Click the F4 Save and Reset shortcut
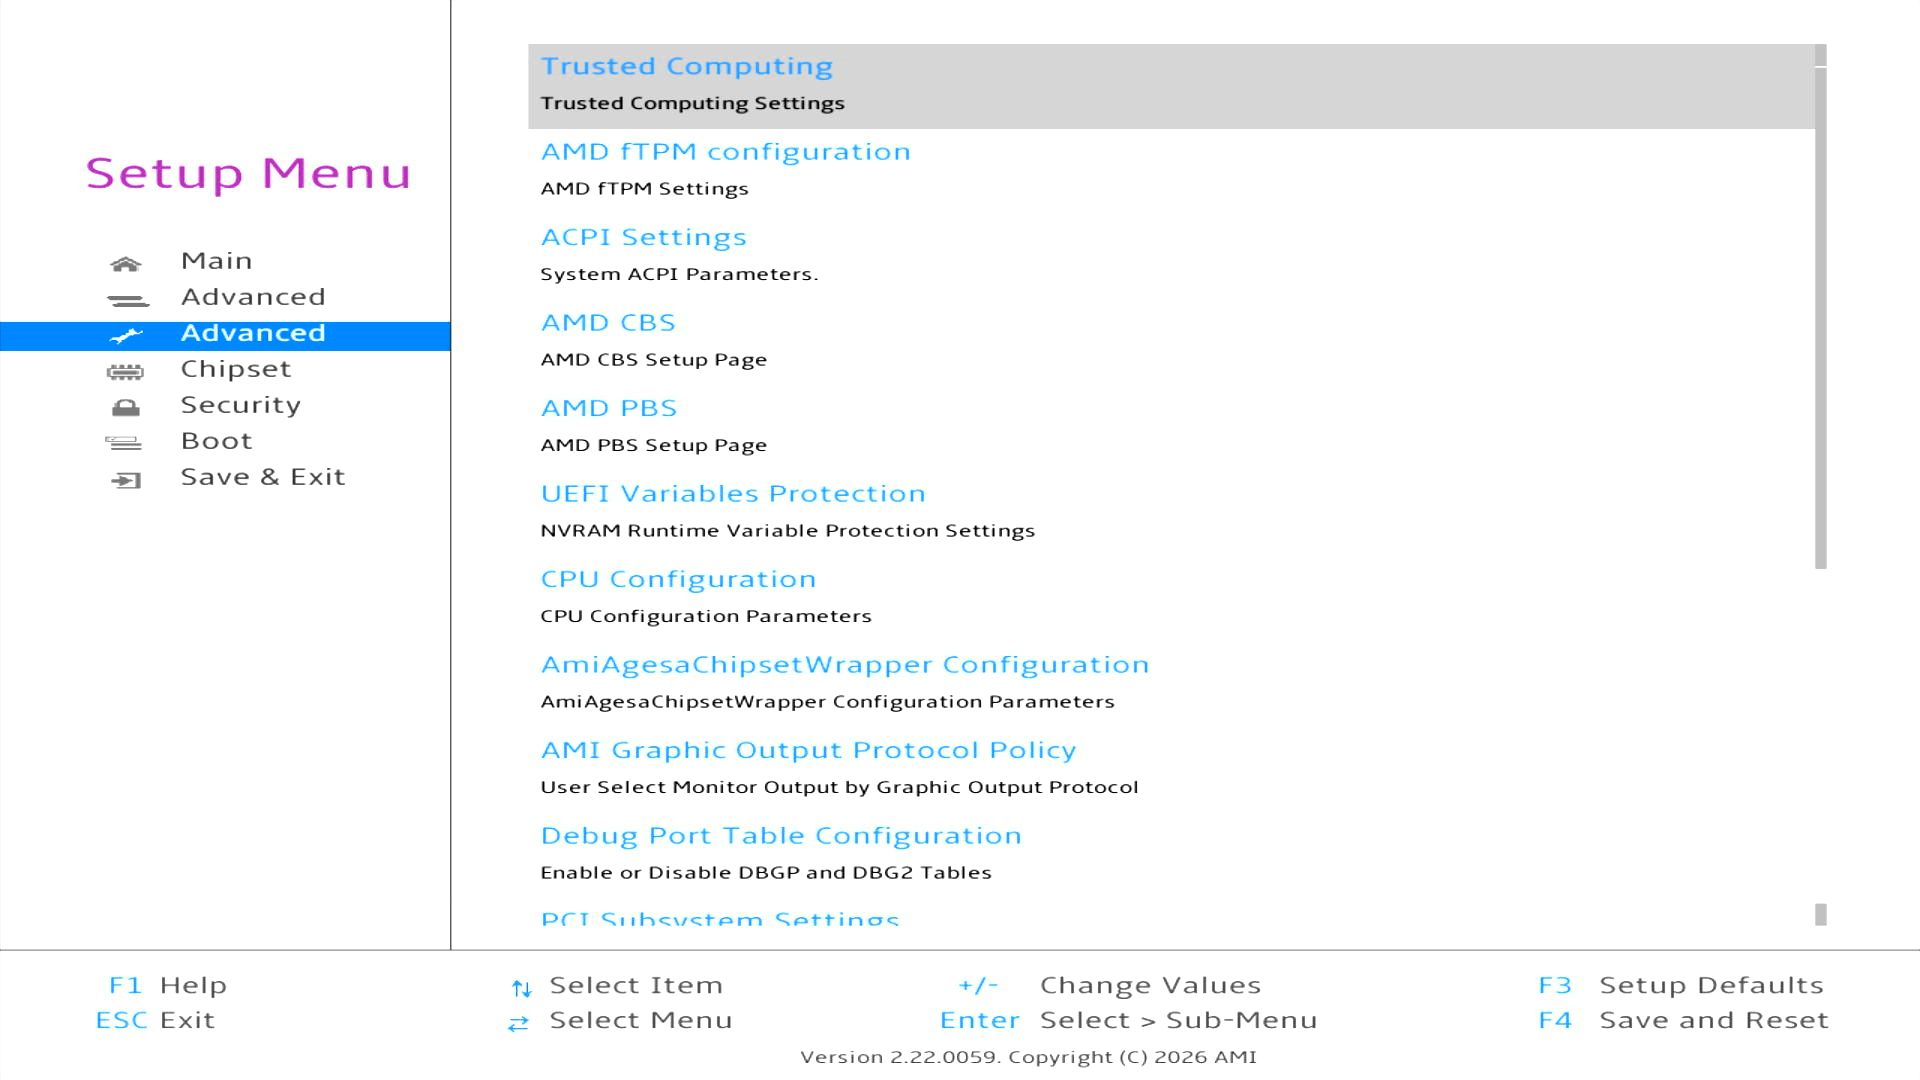This screenshot has width=1920, height=1080. [1683, 1020]
